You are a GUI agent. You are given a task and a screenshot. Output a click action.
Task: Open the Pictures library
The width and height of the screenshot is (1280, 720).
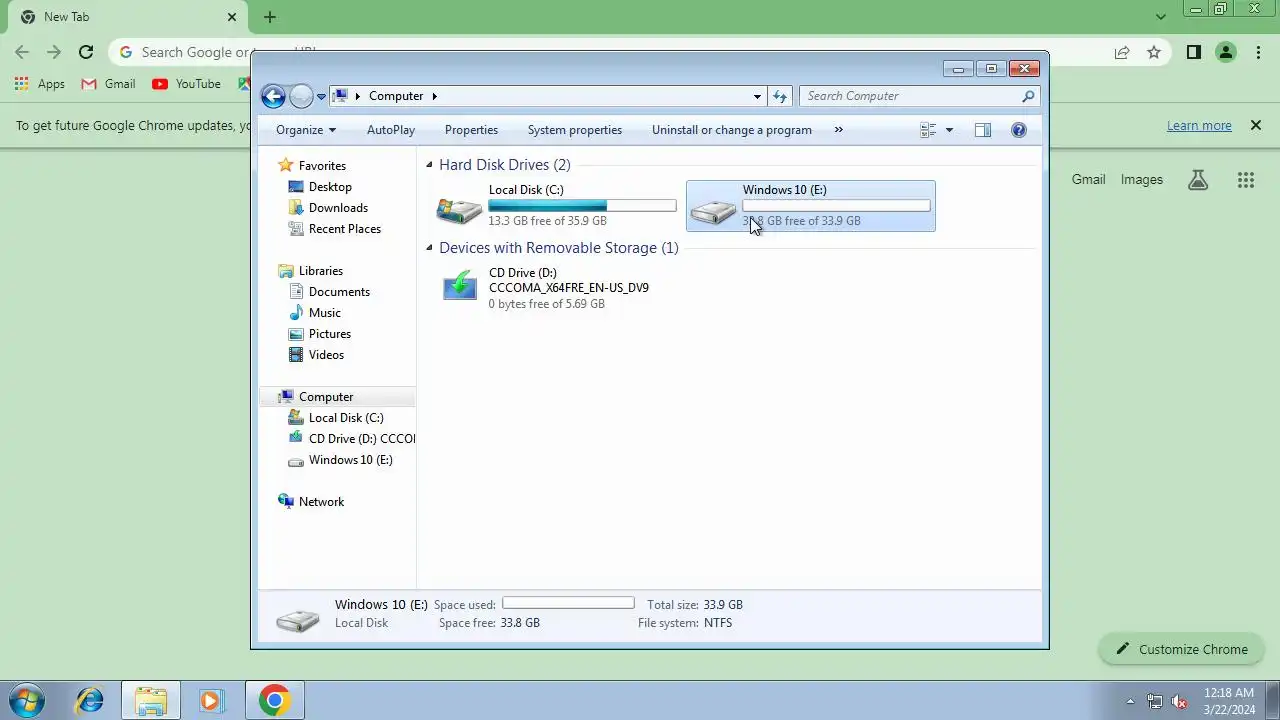[x=330, y=334]
